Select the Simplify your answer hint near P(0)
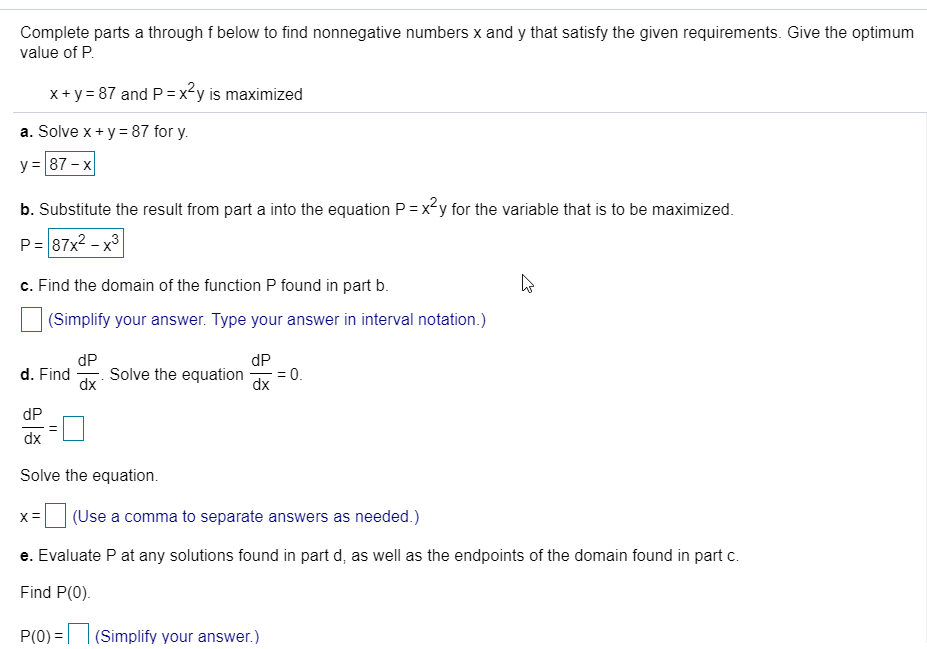 pos(176,636)
